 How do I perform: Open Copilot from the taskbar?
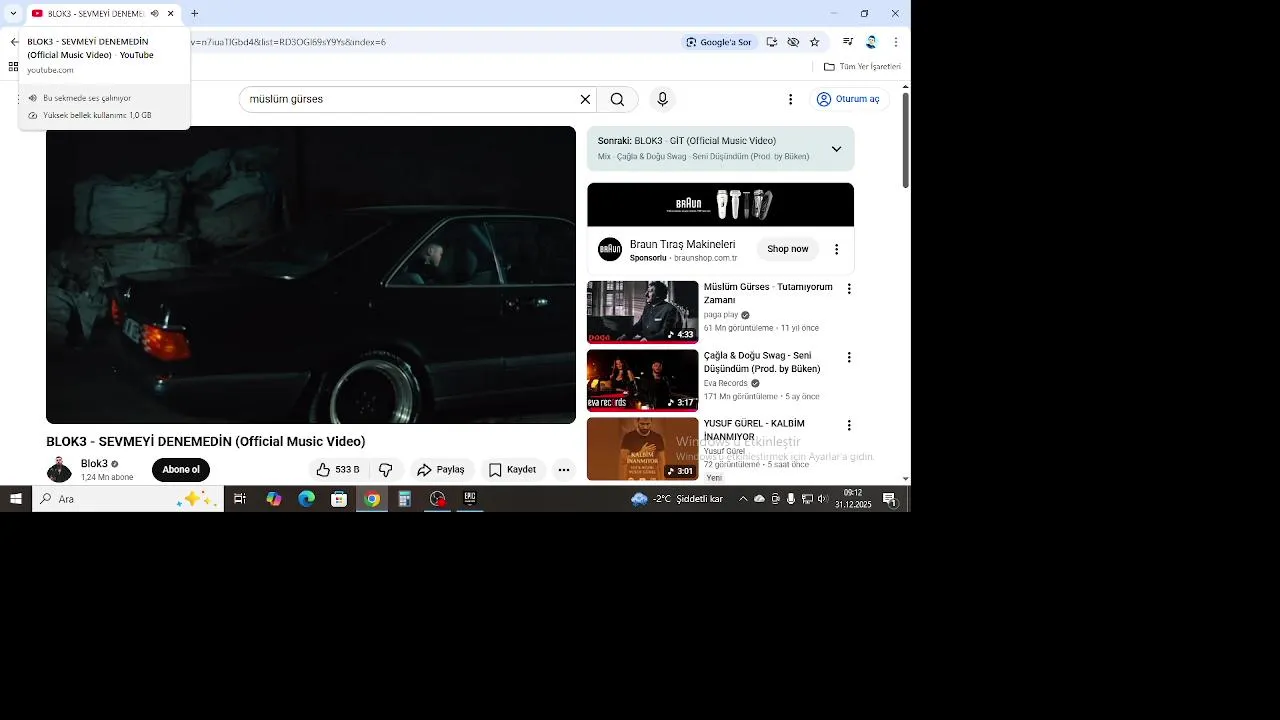point(273,499)
